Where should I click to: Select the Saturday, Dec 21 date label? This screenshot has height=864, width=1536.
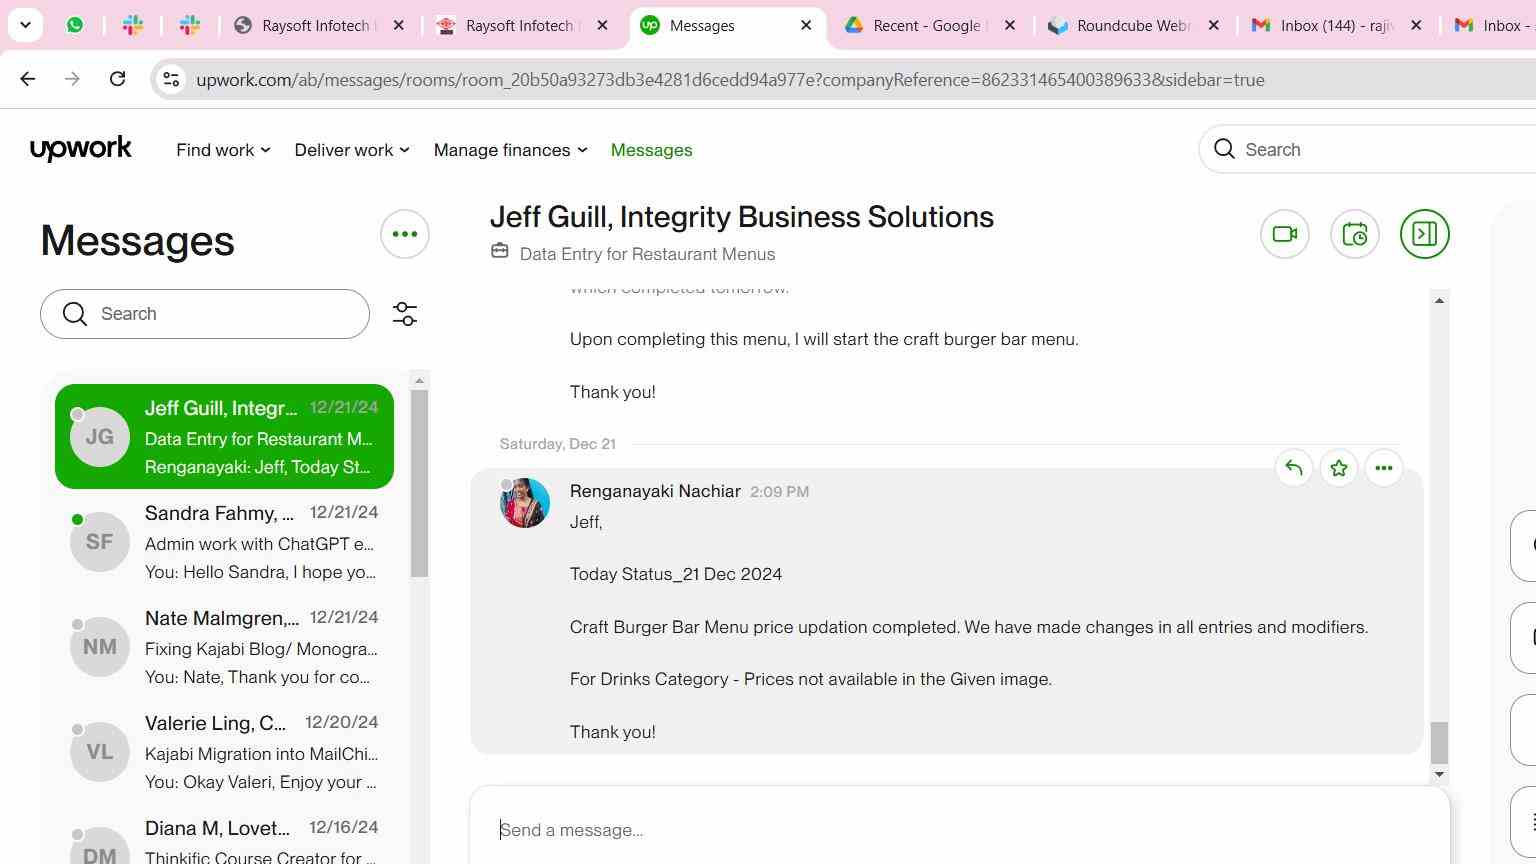[x=557, y=444]
